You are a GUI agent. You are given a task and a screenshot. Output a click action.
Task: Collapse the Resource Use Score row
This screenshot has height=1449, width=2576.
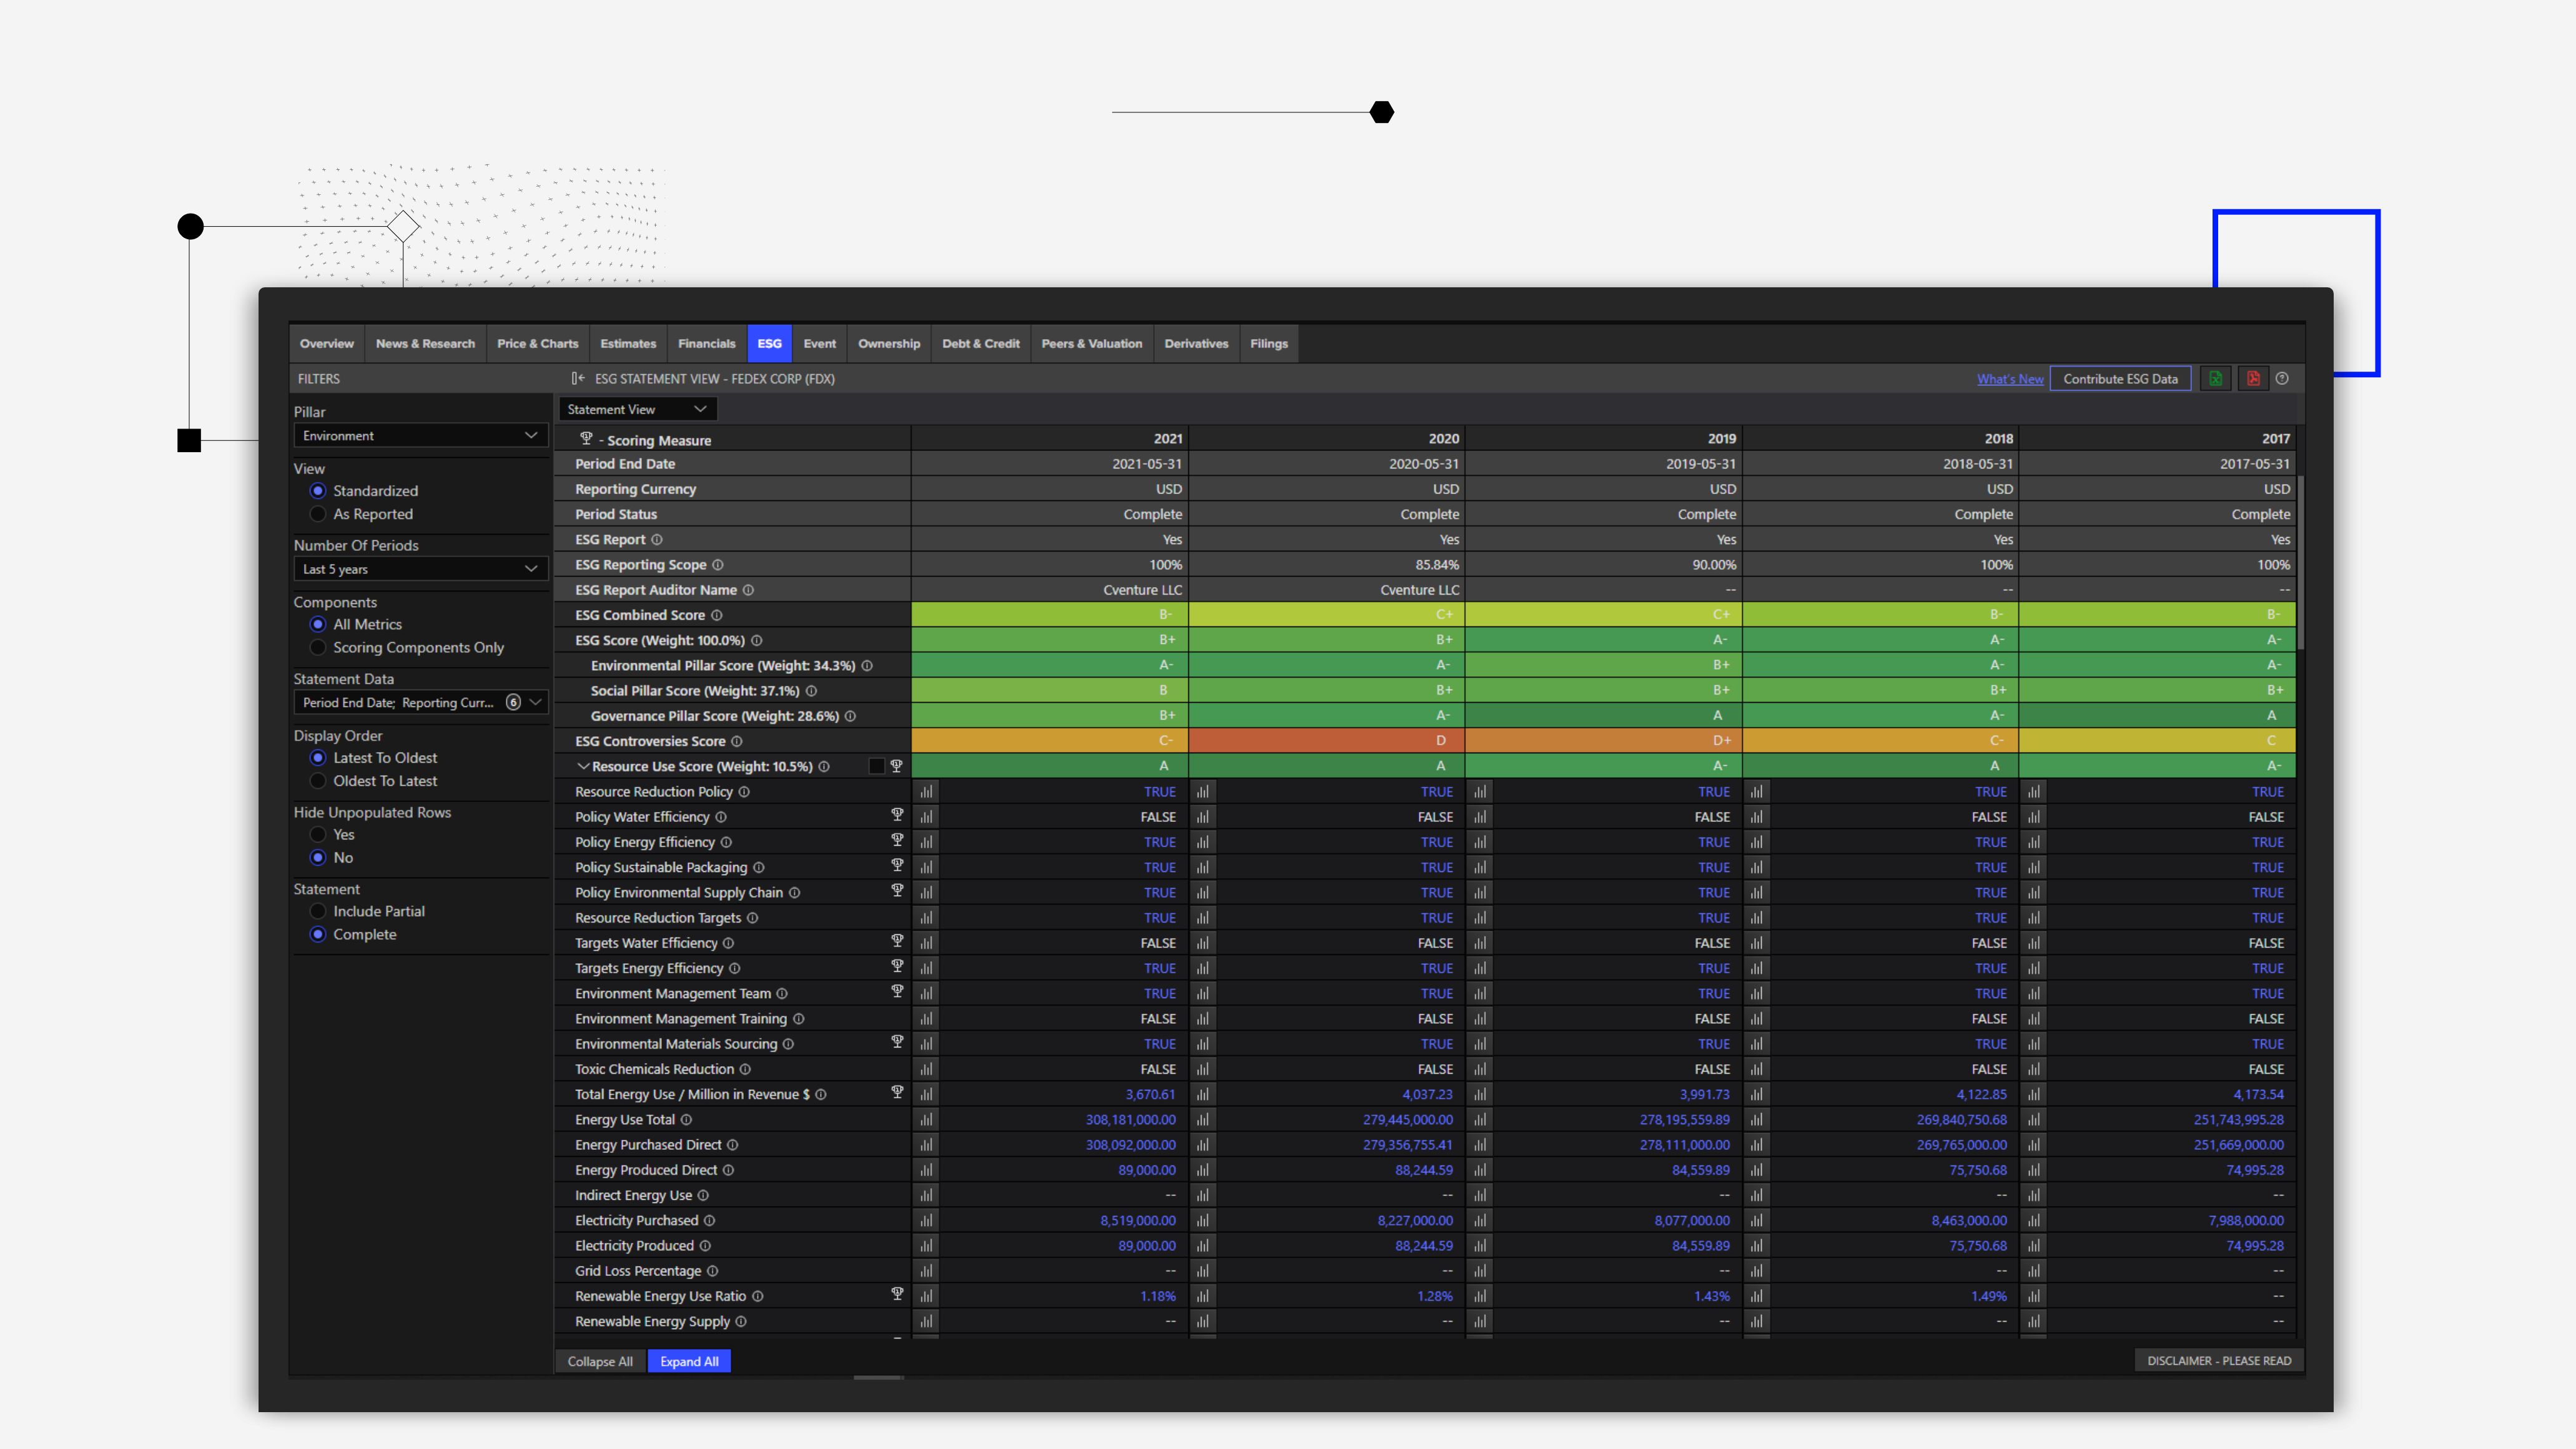point(583,767)
